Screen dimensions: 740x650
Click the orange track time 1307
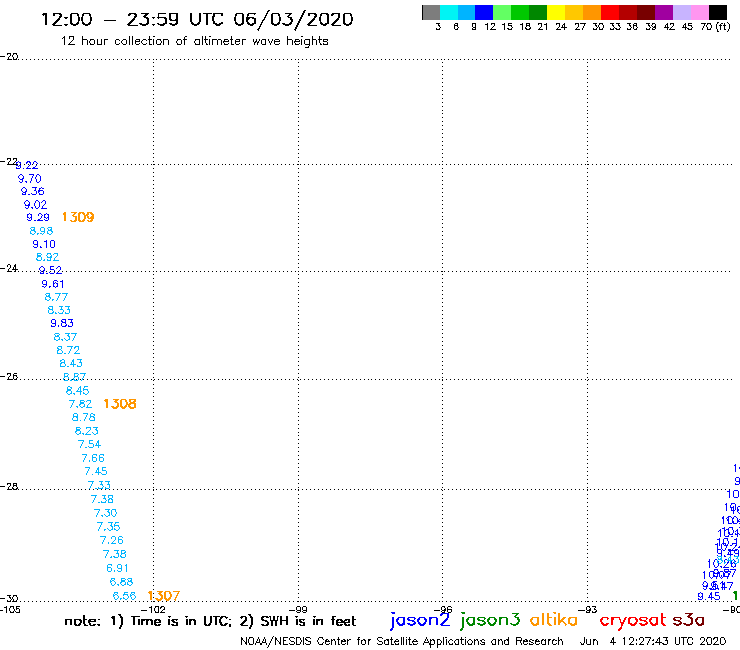pos(164,596)
